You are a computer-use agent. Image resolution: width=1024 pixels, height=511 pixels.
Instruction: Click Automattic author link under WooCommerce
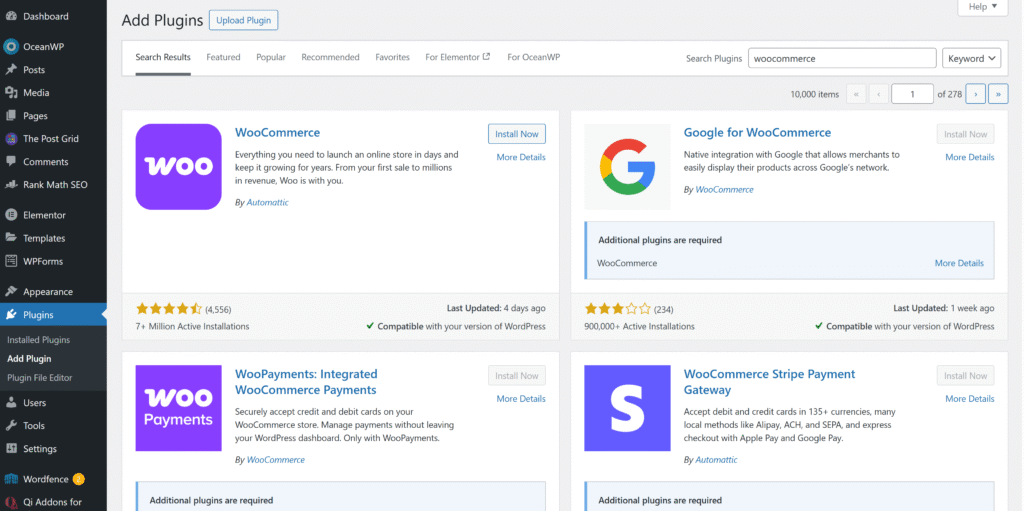pyautogui.click(x=268, y=203)
